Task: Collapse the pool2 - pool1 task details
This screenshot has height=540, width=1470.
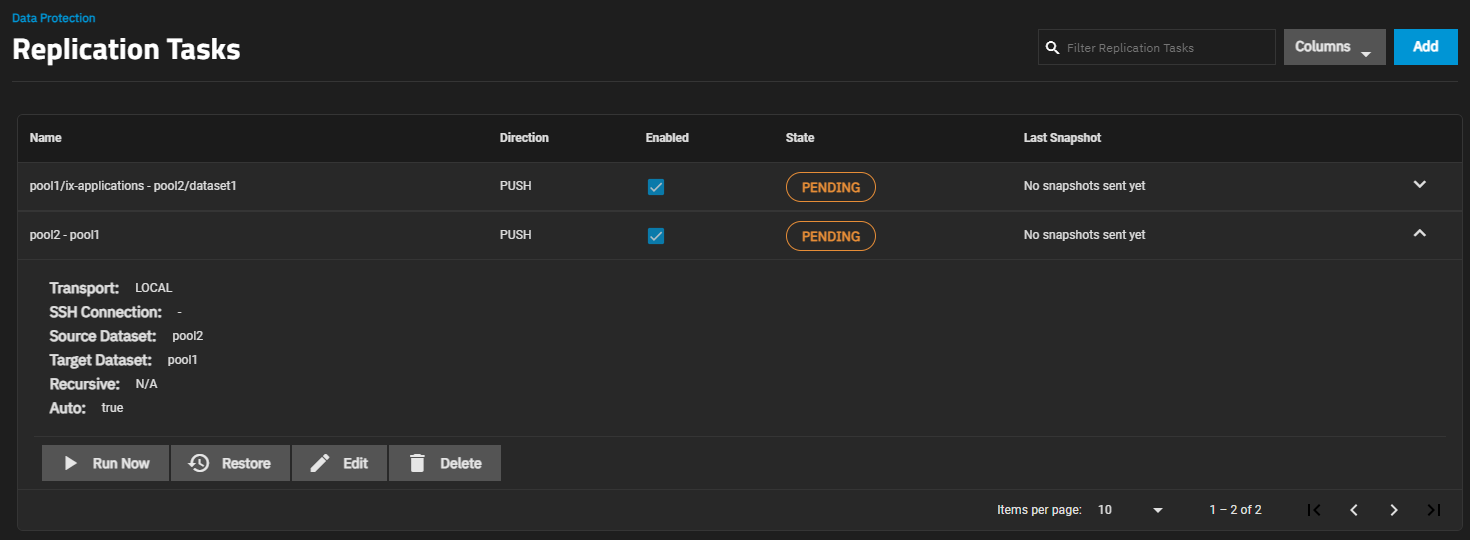Action: [1419, 233]
